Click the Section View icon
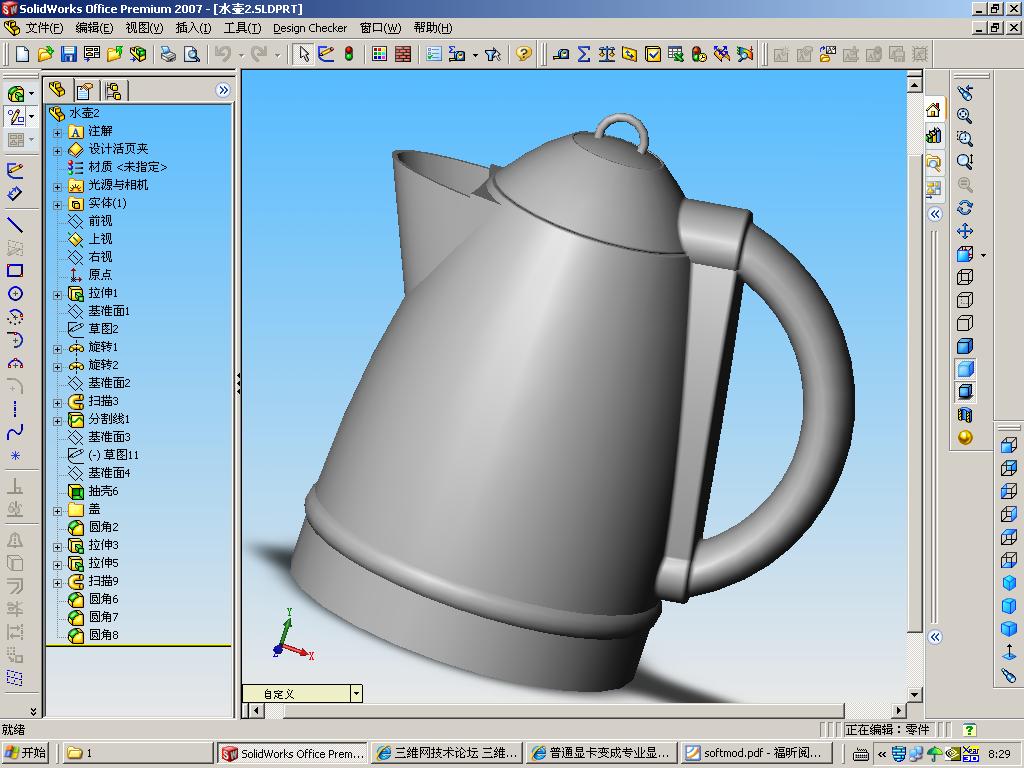This screenshot has height=768, width=1024. 965,415
